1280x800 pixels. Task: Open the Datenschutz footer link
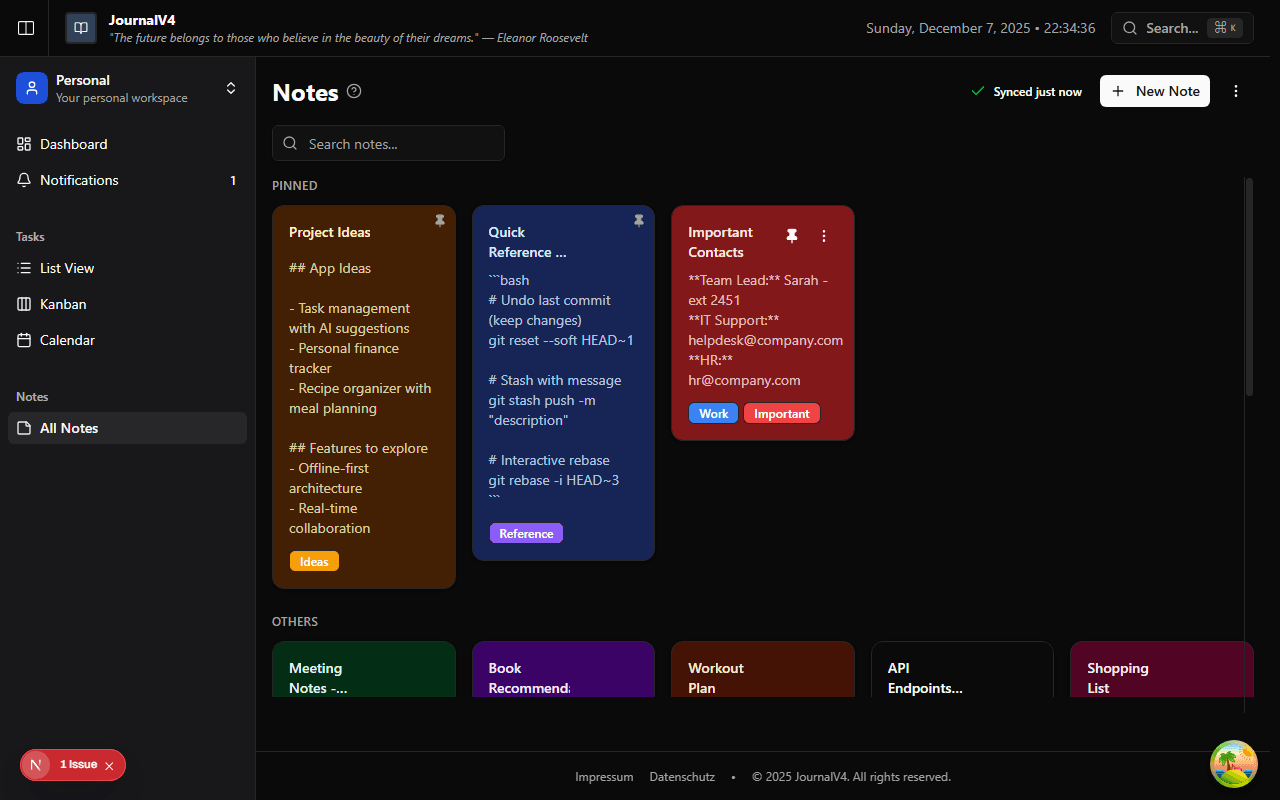coord(682,776)
